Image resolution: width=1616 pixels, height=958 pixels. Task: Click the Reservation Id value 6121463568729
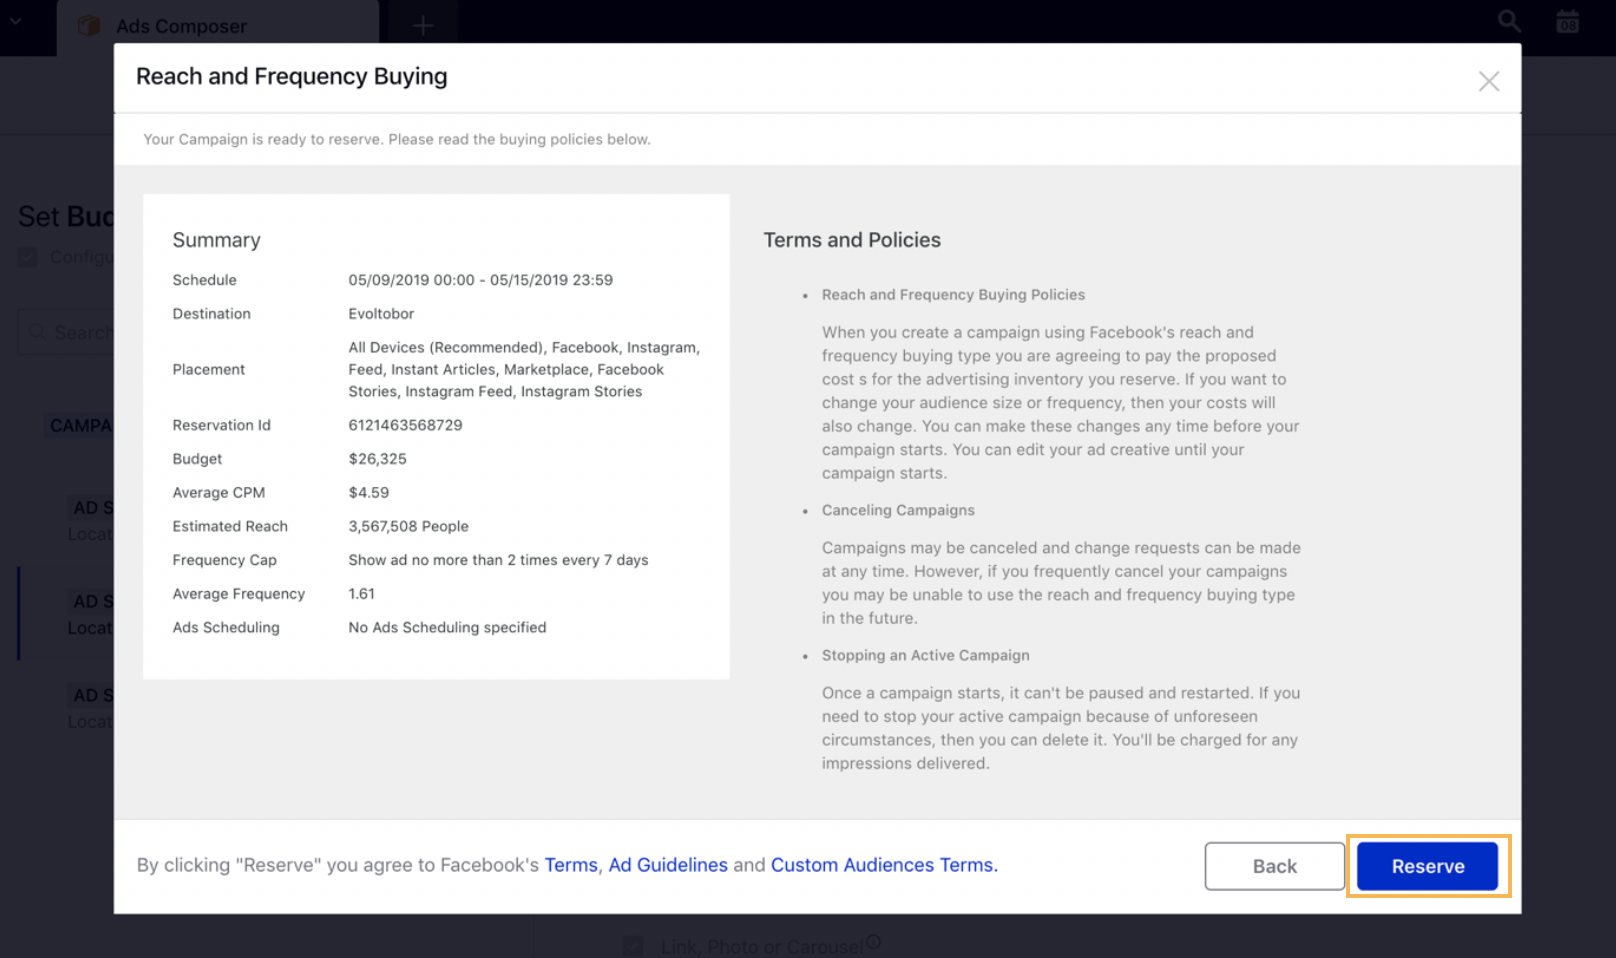point(405,425)
